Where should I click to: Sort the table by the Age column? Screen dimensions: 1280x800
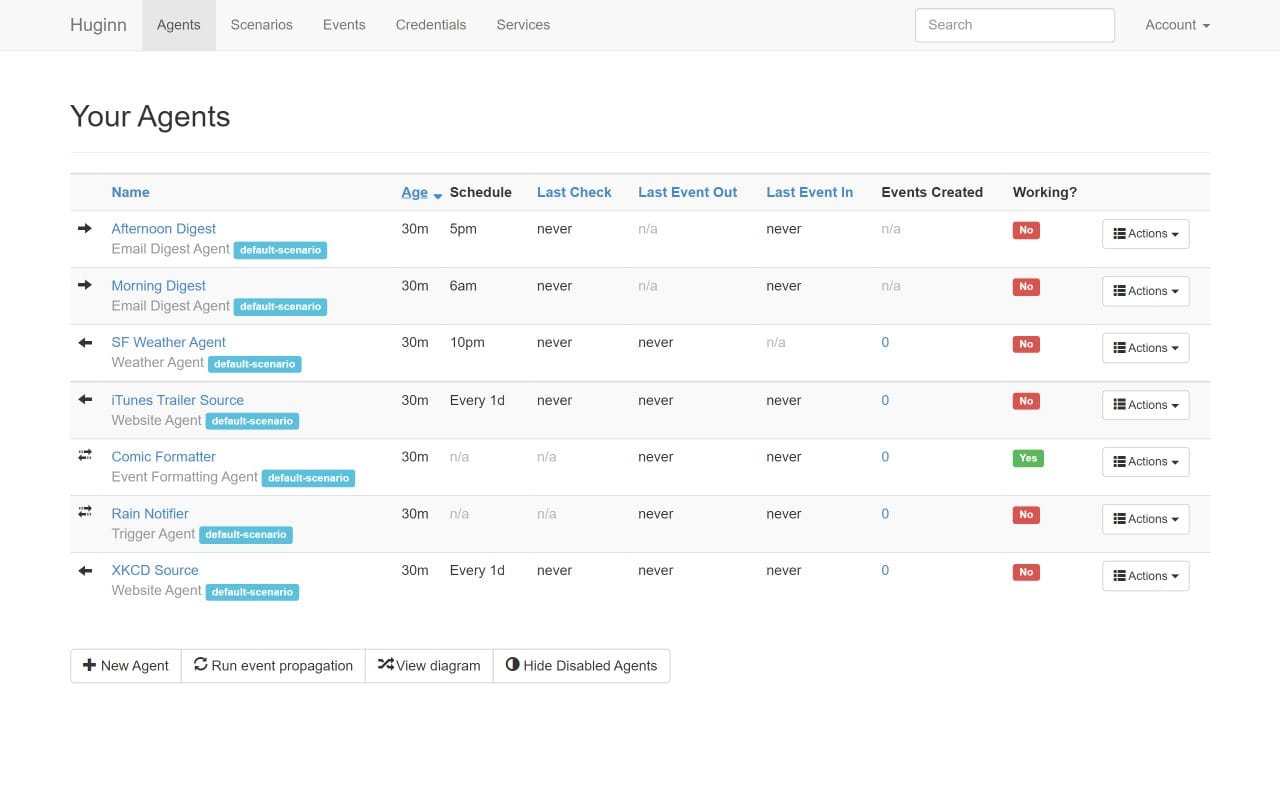(413, 192)
